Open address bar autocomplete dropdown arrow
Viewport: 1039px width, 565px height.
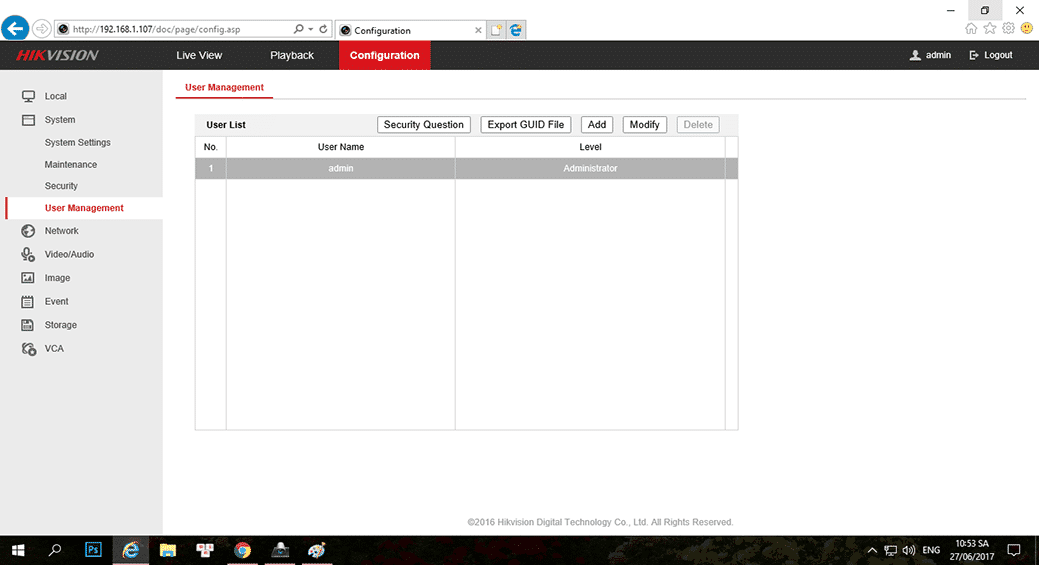(311, 29)
